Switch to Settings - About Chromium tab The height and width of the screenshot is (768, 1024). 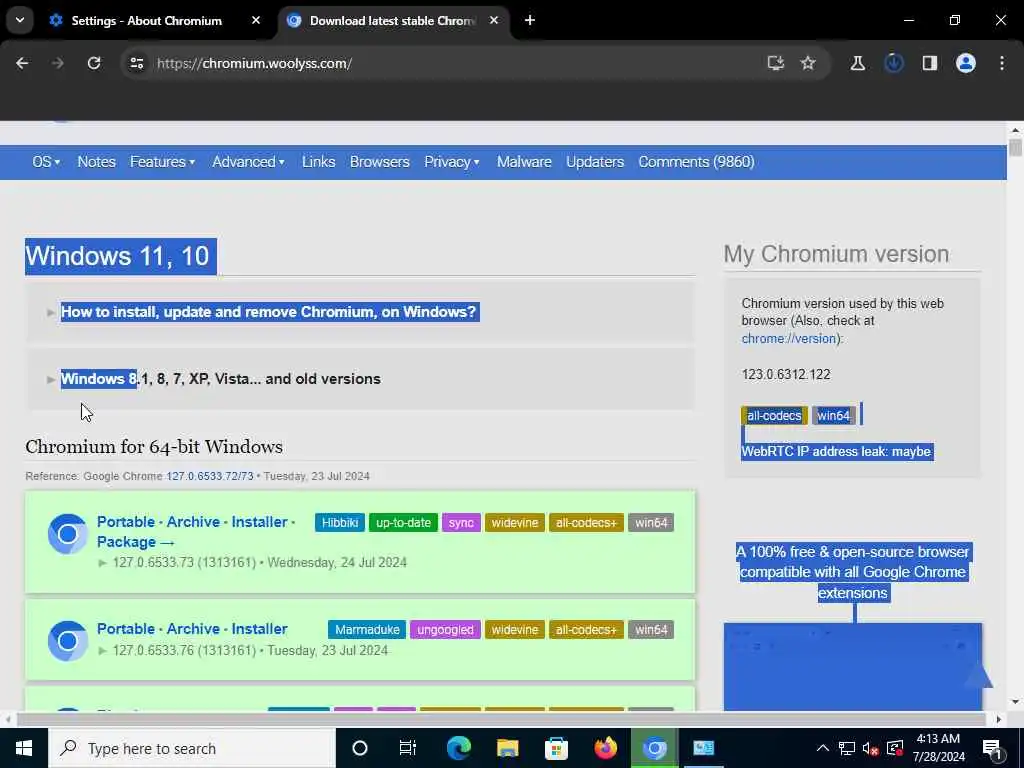pos(146,21)
